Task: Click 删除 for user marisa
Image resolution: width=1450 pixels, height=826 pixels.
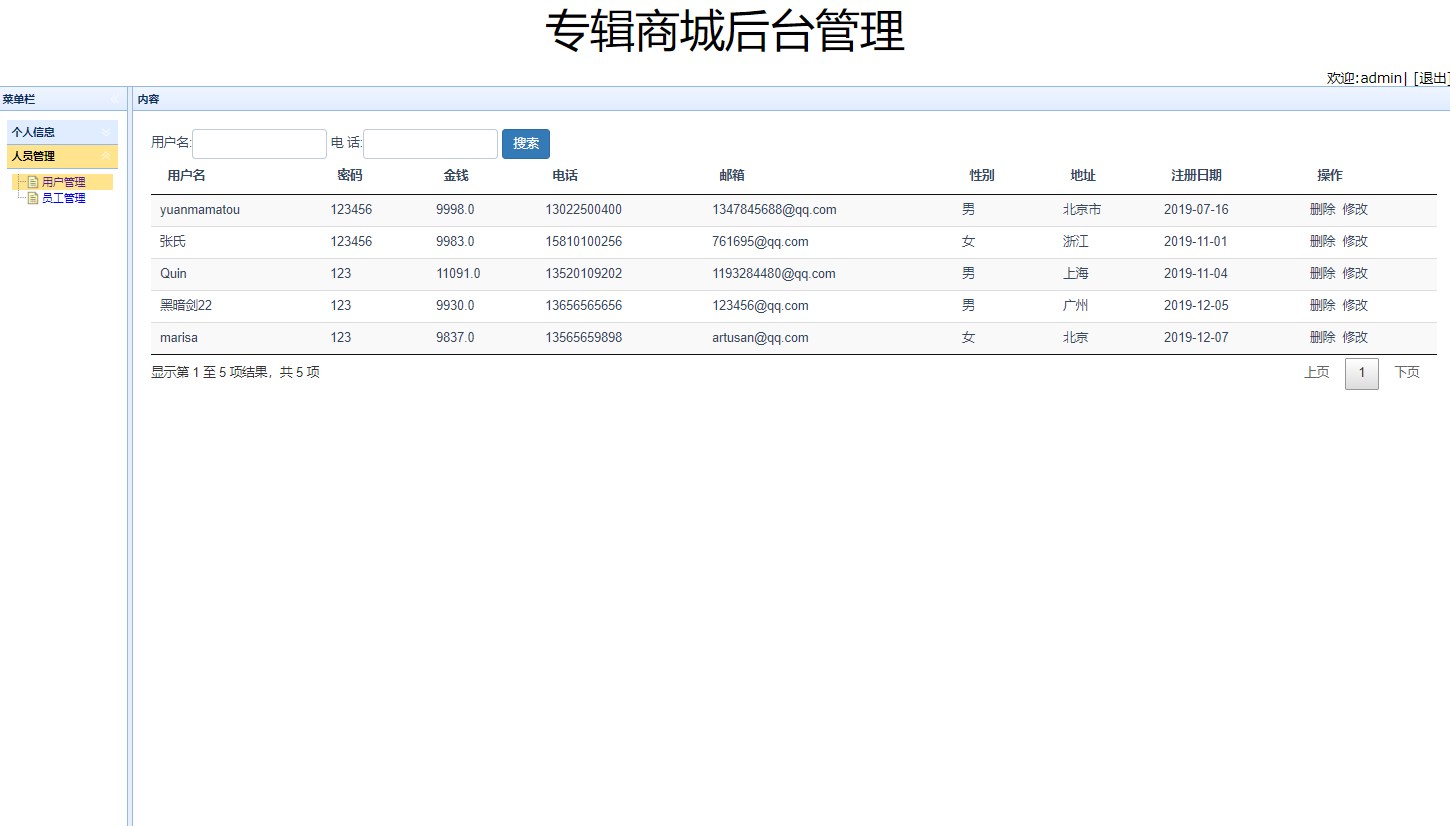Action: (1321, 337)
